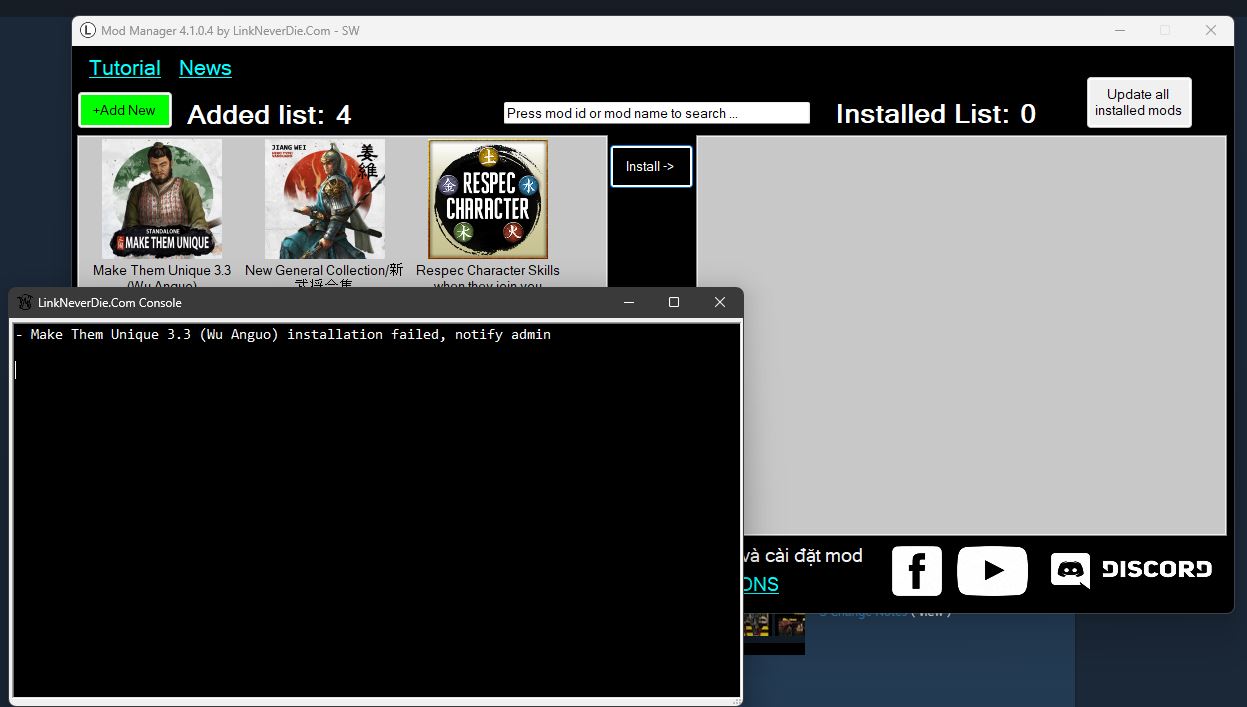Open the YouTube channel icon
This screenshot has height=707, width=1247.
(992, 571)
